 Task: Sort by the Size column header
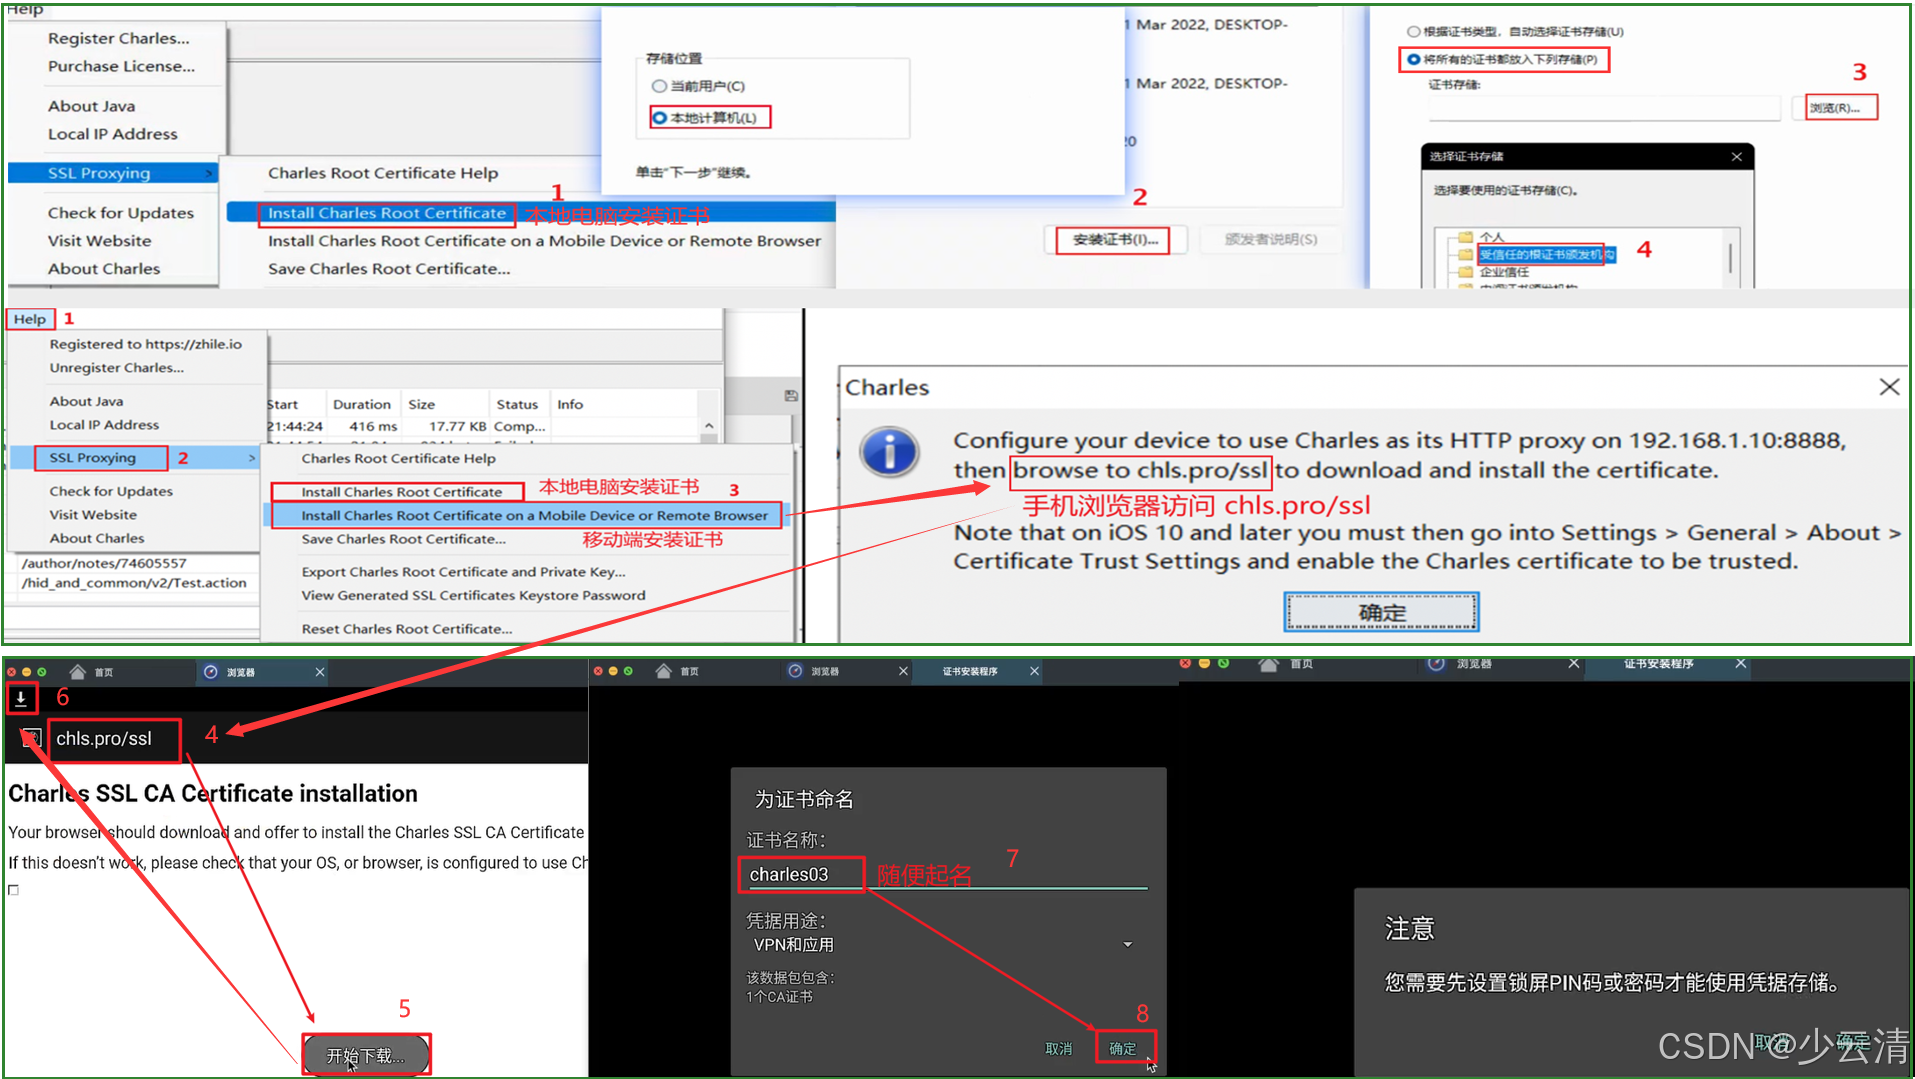pyautogui.click(x=421, y=405)
